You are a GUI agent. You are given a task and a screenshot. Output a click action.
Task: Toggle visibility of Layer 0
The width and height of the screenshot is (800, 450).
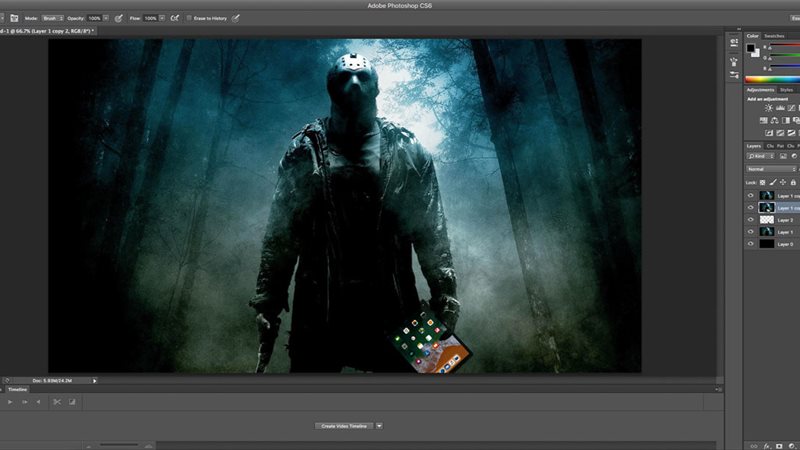pos(751,244)
